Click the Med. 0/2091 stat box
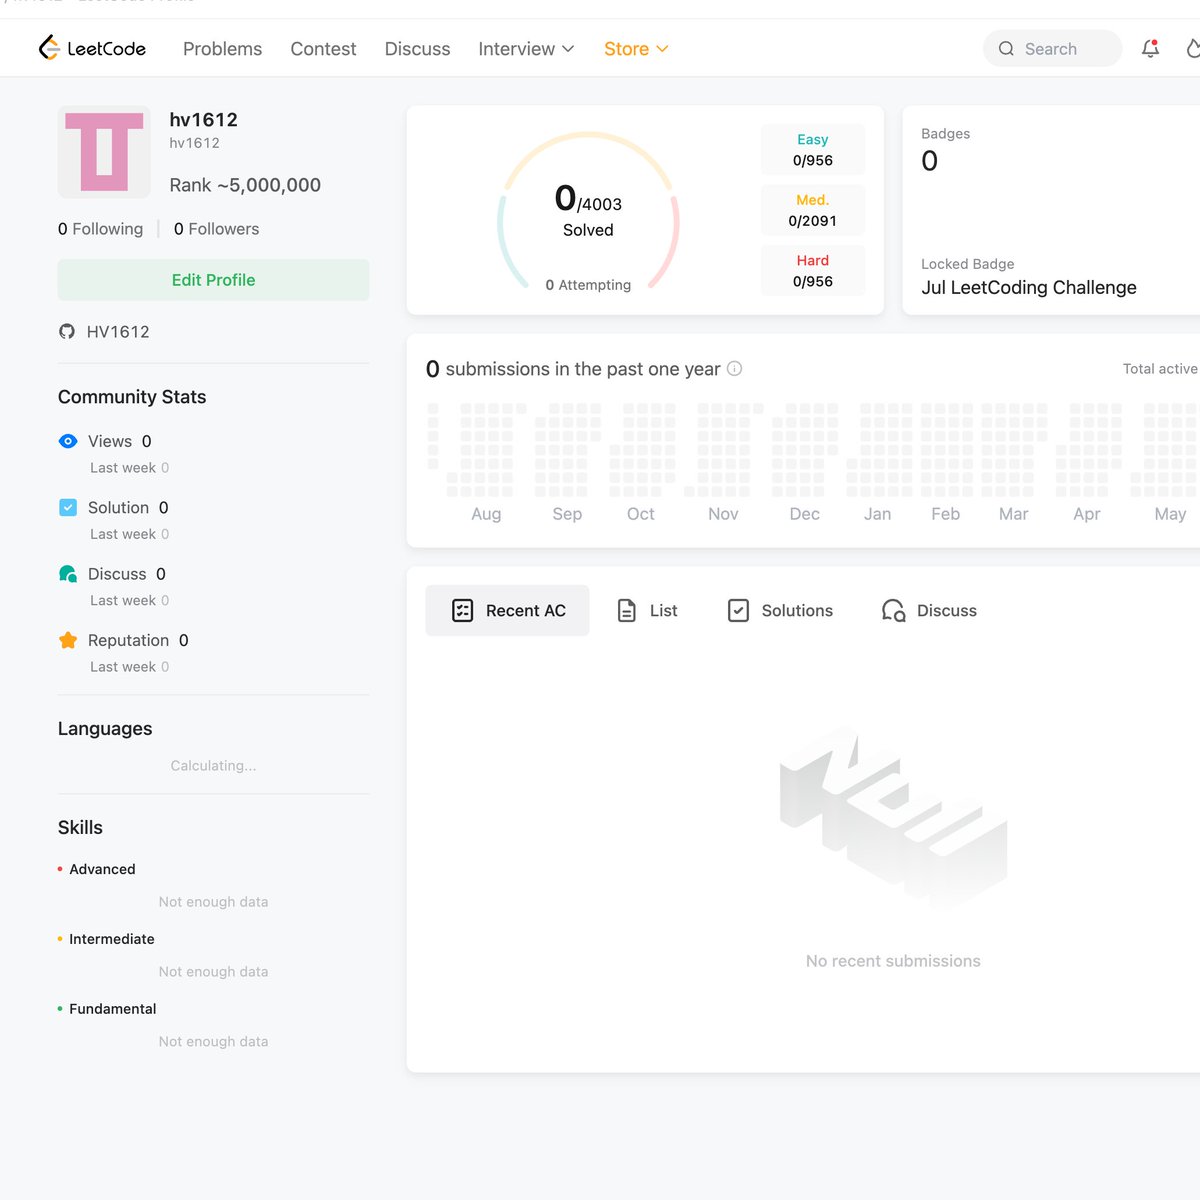This screenshot has width=1200, height=1200. tap(813, 210)
